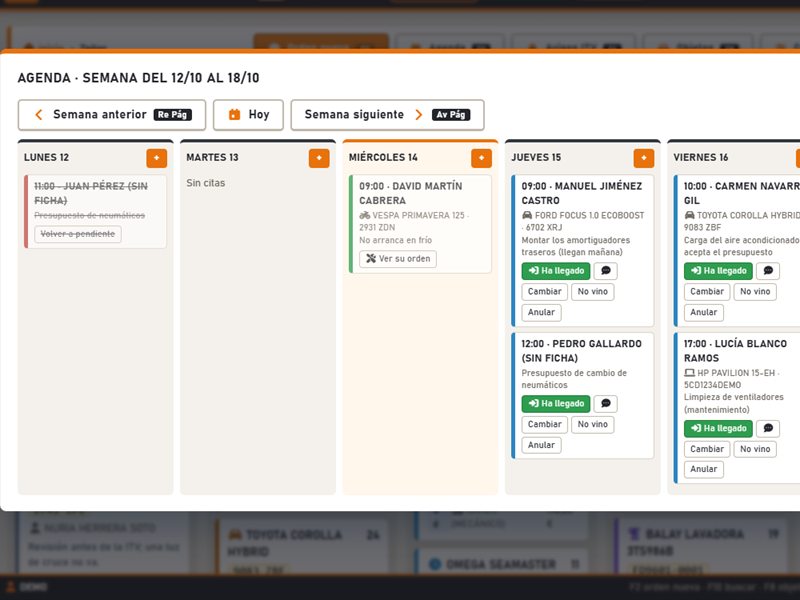Click Cambiar for Lucía Blanco Ramos

click(x=707, y=449)
